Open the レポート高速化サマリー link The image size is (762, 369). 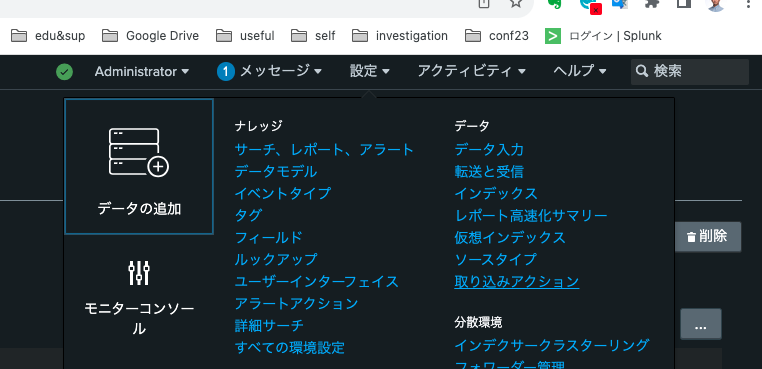point(531,215)
